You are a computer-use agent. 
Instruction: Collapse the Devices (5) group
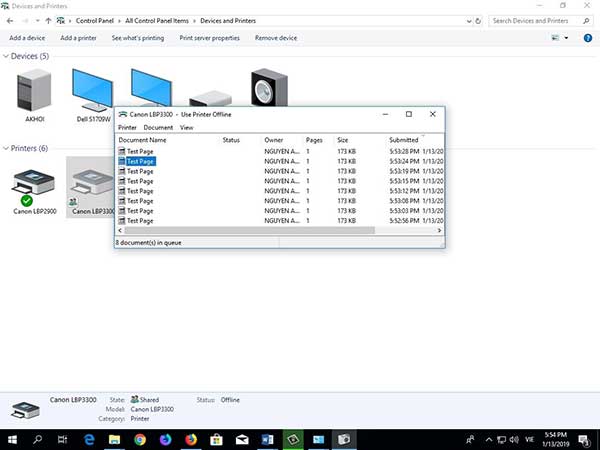(x=6, y=56)
